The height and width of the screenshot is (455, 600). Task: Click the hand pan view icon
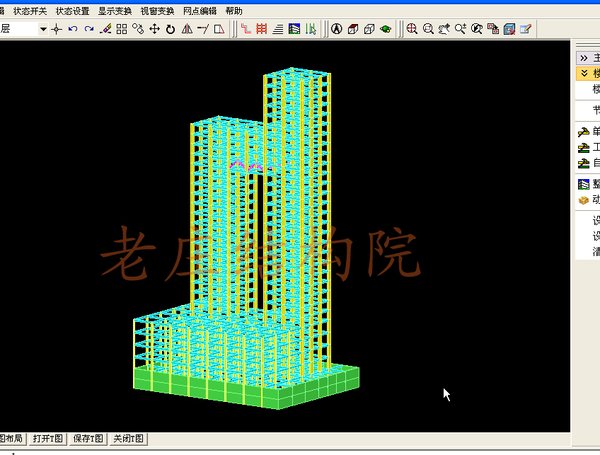(x=445, y=29)
